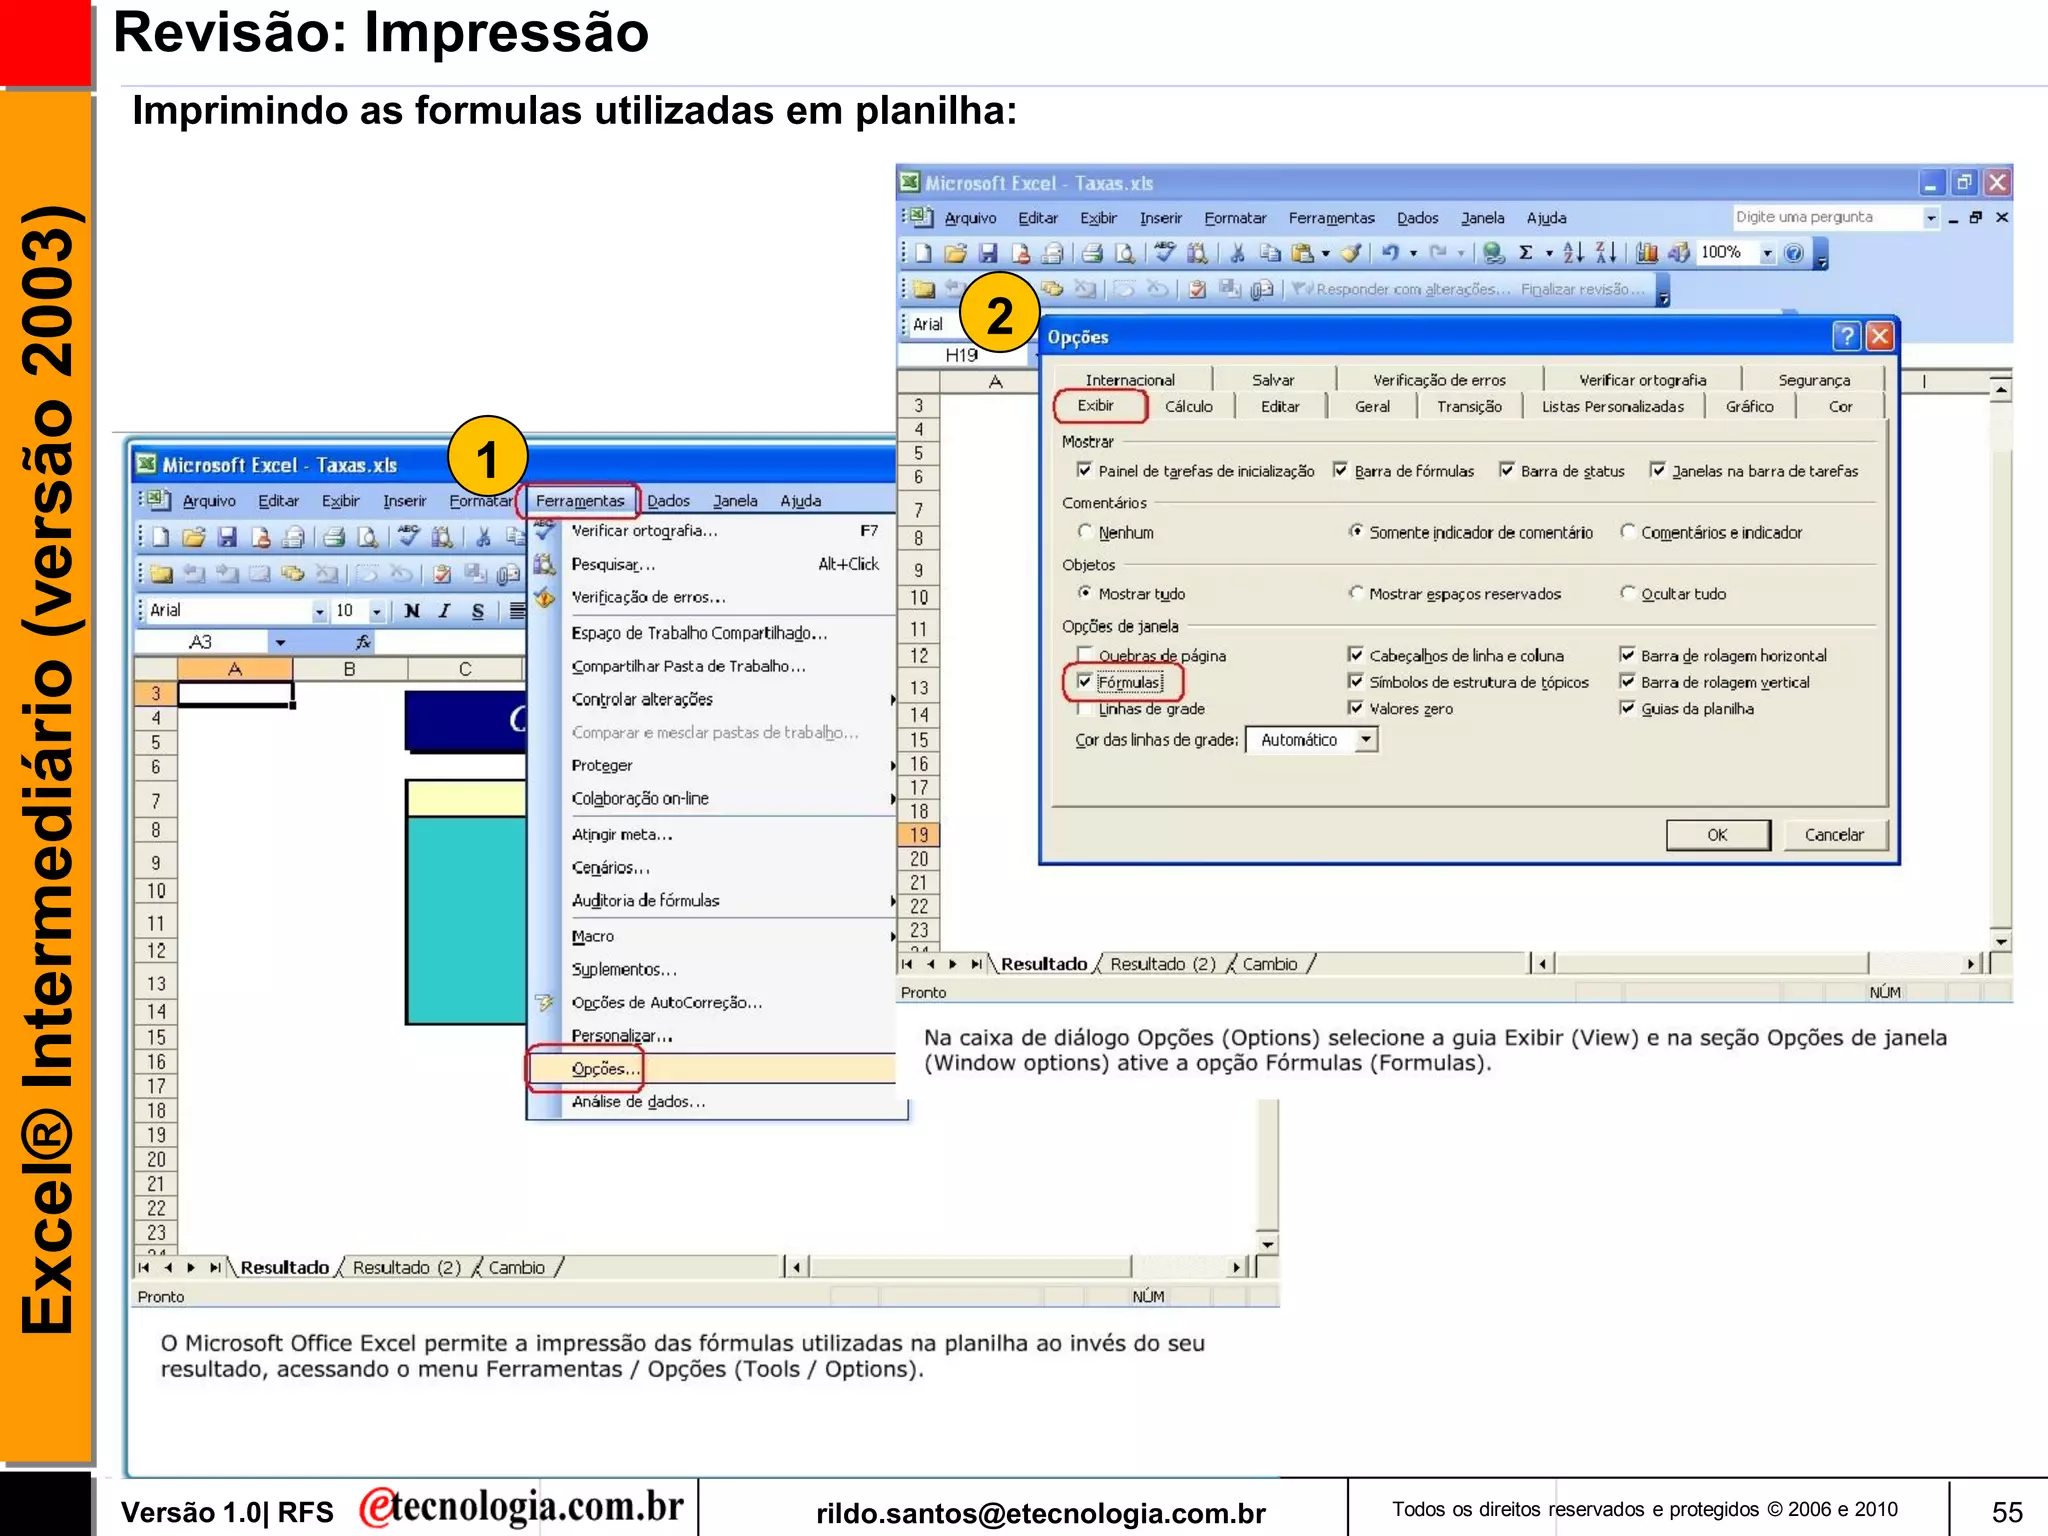Click Format Painter brush icon in right window
The image size is (2048, 1536).
click(x=1351, y=253)
